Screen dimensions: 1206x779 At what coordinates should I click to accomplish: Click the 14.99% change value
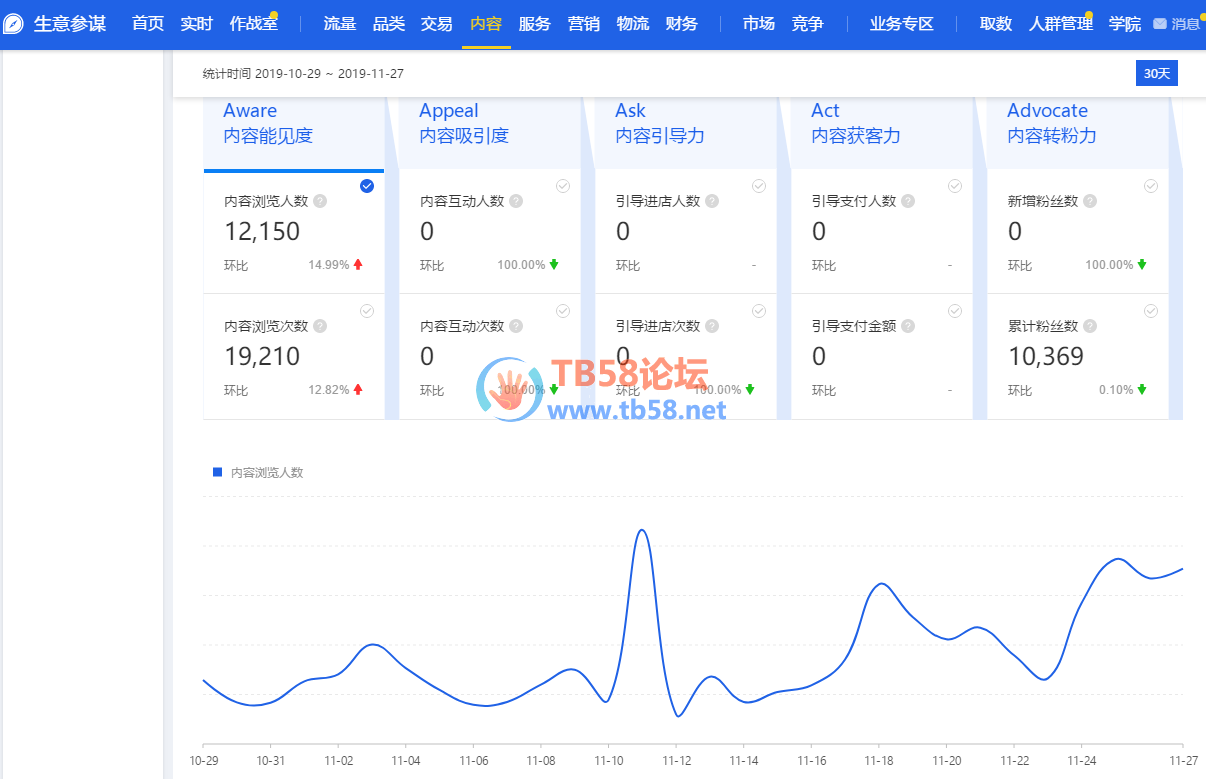(x=329, y=265)
